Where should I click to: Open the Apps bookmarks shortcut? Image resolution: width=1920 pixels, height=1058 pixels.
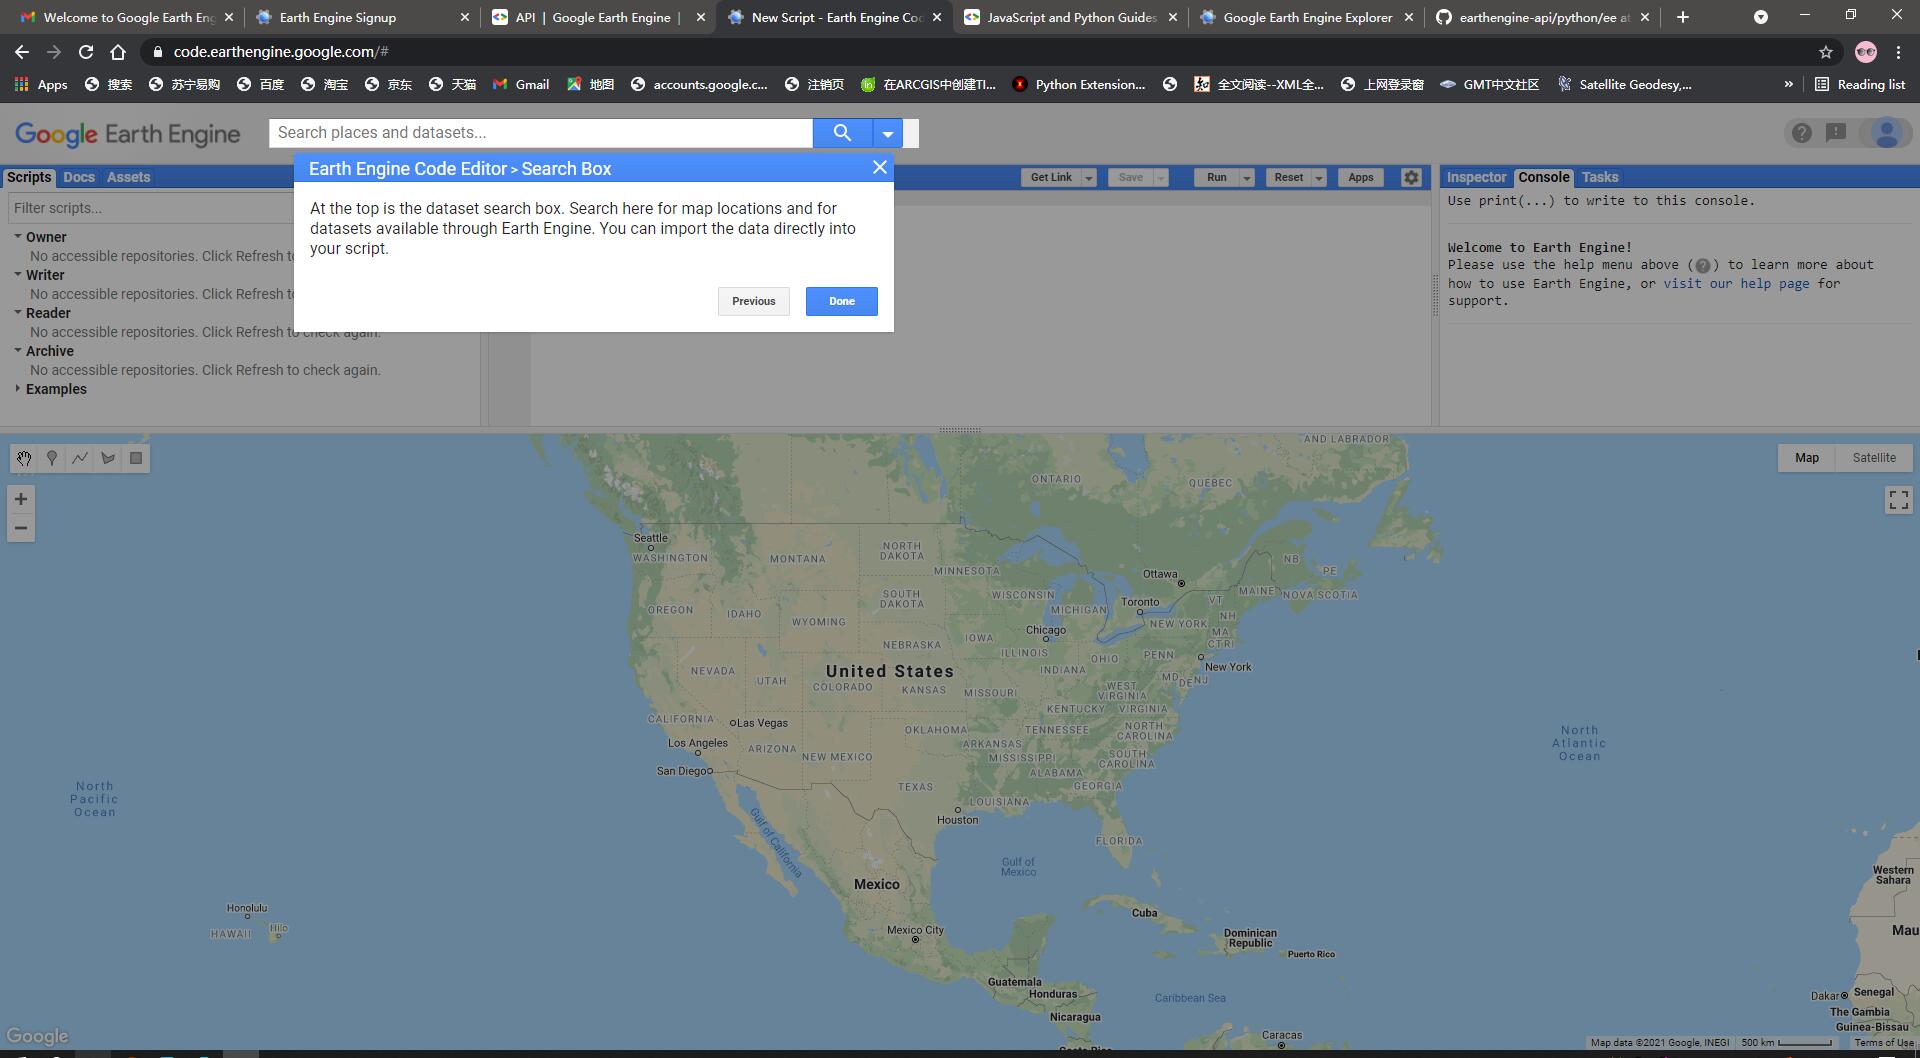41,85
